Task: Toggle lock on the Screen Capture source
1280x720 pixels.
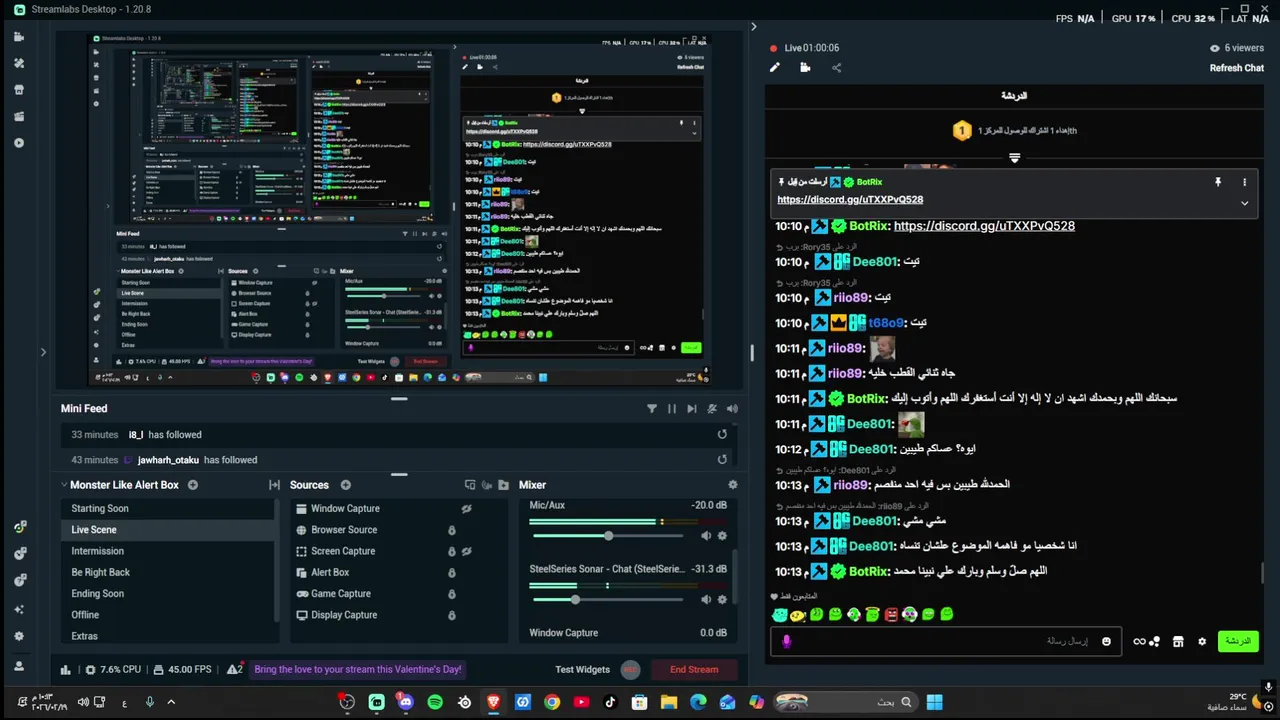Action: point(451,551)
